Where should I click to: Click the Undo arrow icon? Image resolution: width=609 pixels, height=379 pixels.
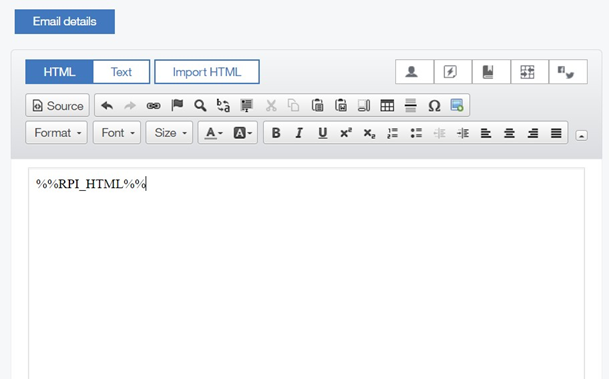107,106
